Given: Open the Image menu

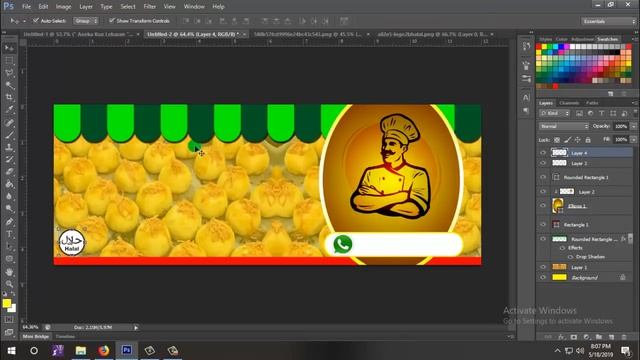Looking at the screenshot, I should [x=63, y=7].
